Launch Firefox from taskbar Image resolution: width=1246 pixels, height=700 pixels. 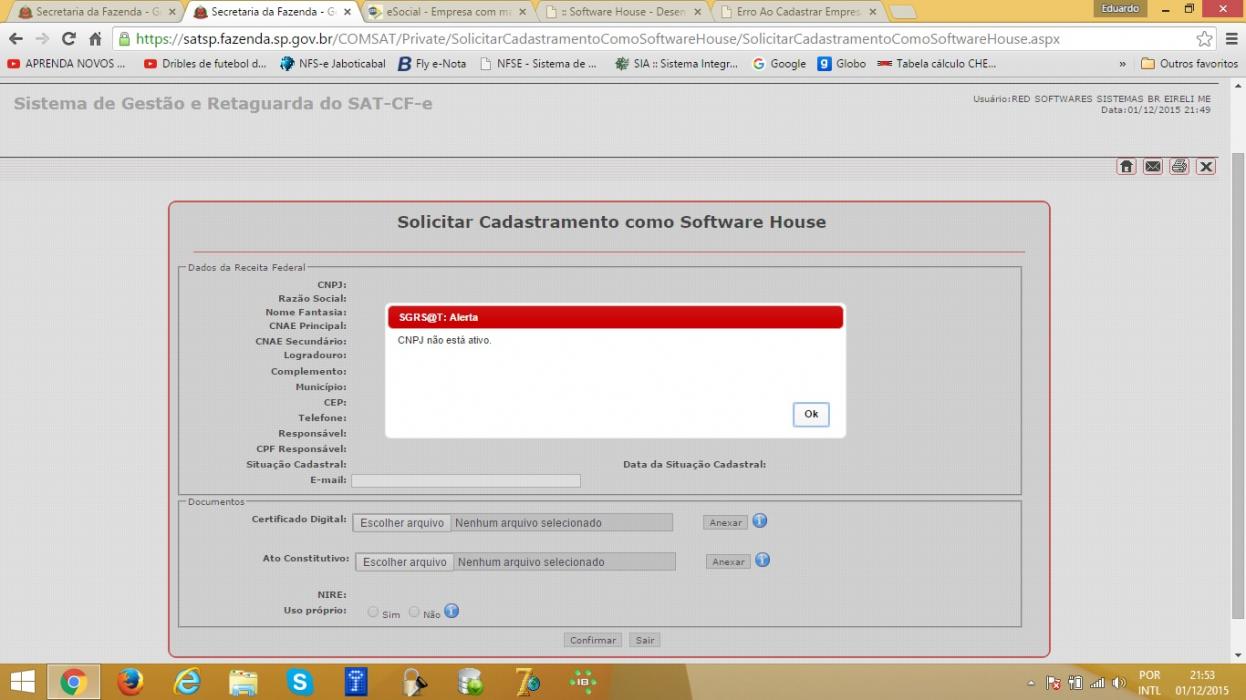pyautogui.click(x=130, y=682)
